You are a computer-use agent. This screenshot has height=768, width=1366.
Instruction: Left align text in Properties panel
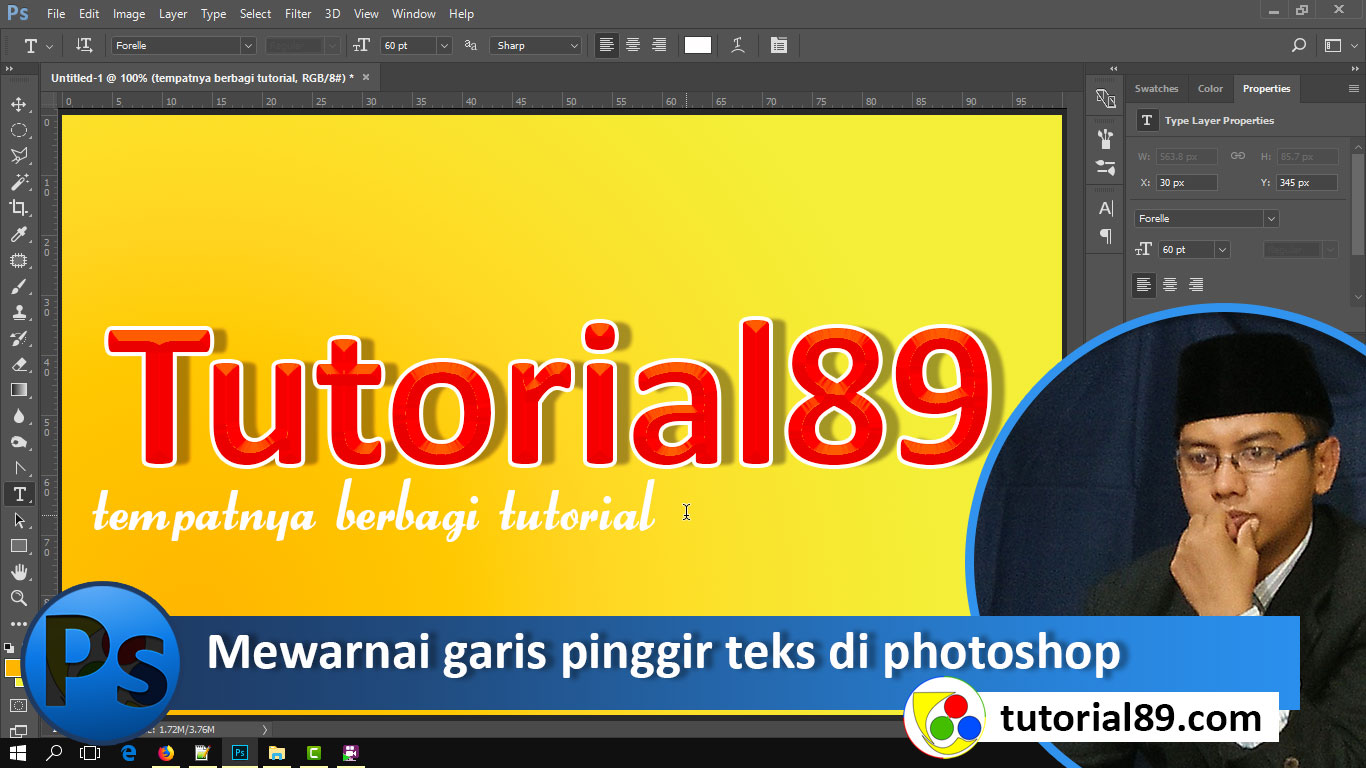coord(1143,285)
